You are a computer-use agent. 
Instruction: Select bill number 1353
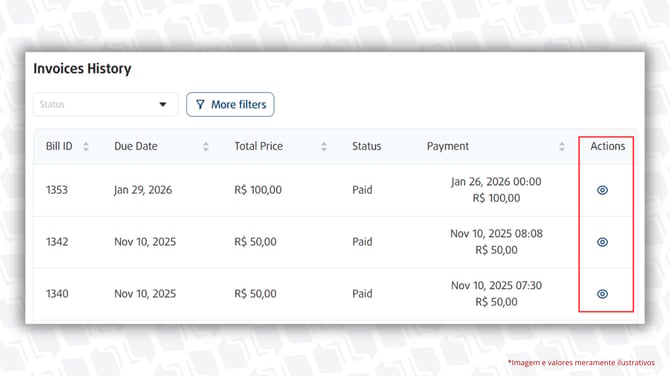tap(57, 190)
